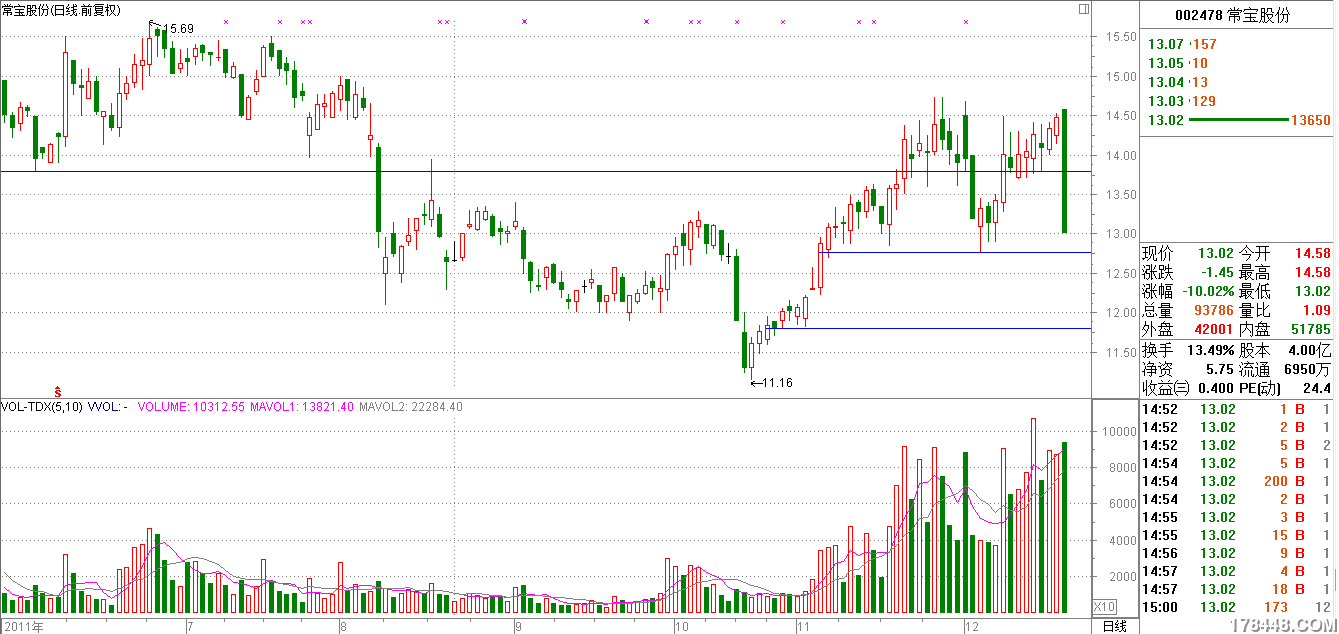Click the chart title 常宝股份(日线 前复权)
1339x634 pixels.
[x=61, y=10]
